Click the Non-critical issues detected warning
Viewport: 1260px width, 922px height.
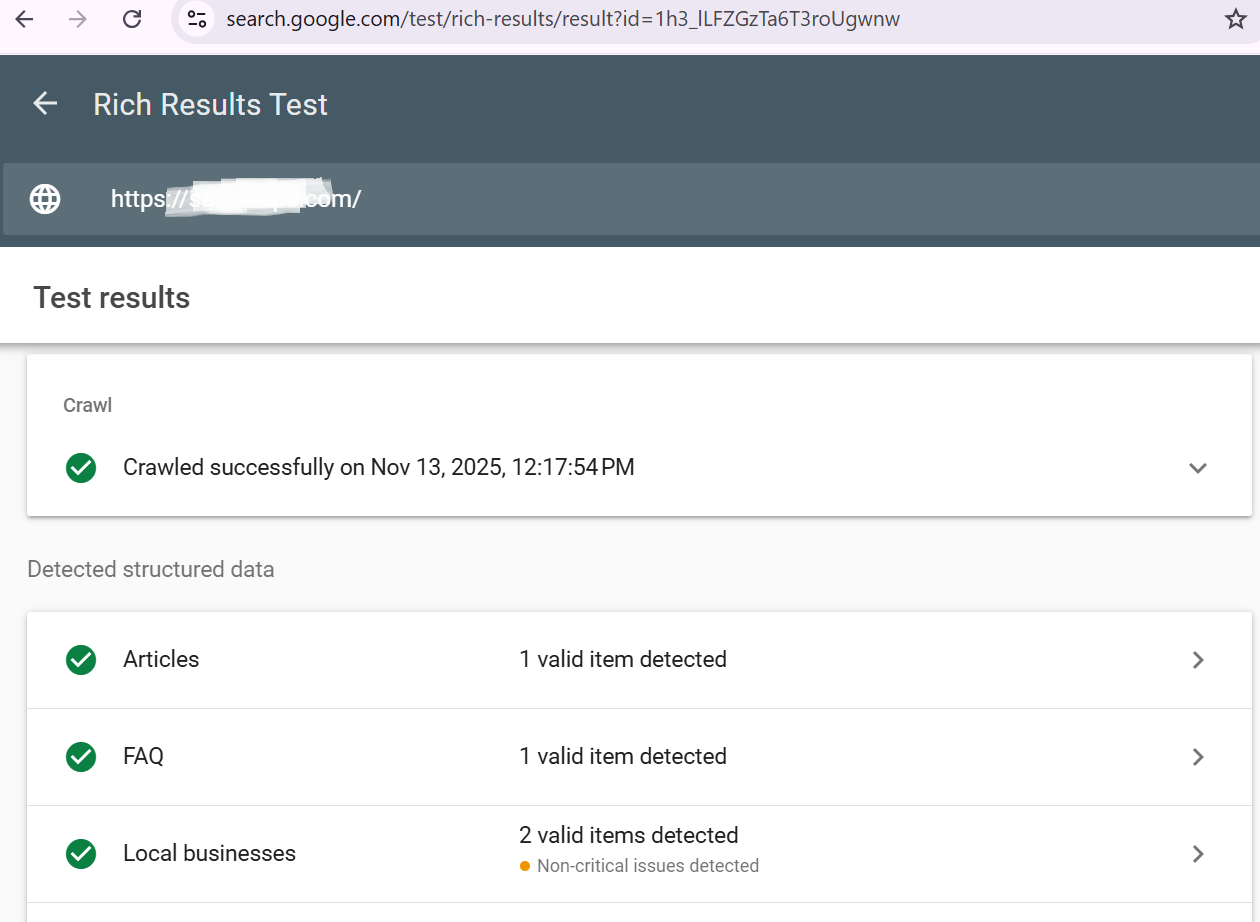pos(647,866)
